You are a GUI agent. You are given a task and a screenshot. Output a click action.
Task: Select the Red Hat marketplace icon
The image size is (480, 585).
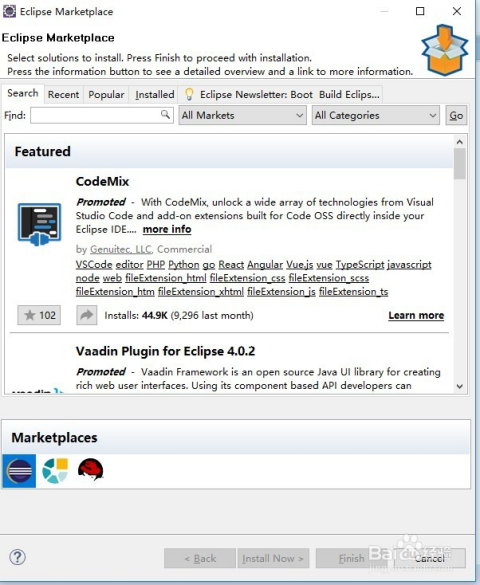(91, 470)
